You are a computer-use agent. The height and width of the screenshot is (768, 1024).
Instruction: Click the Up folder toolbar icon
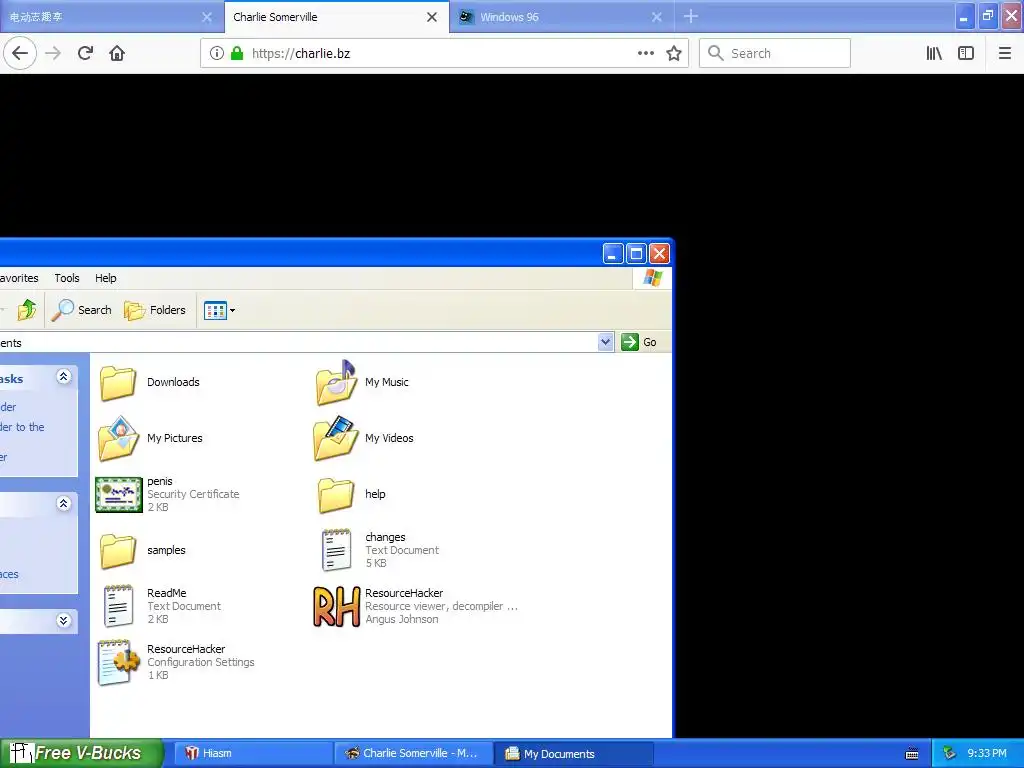[27, 310]
